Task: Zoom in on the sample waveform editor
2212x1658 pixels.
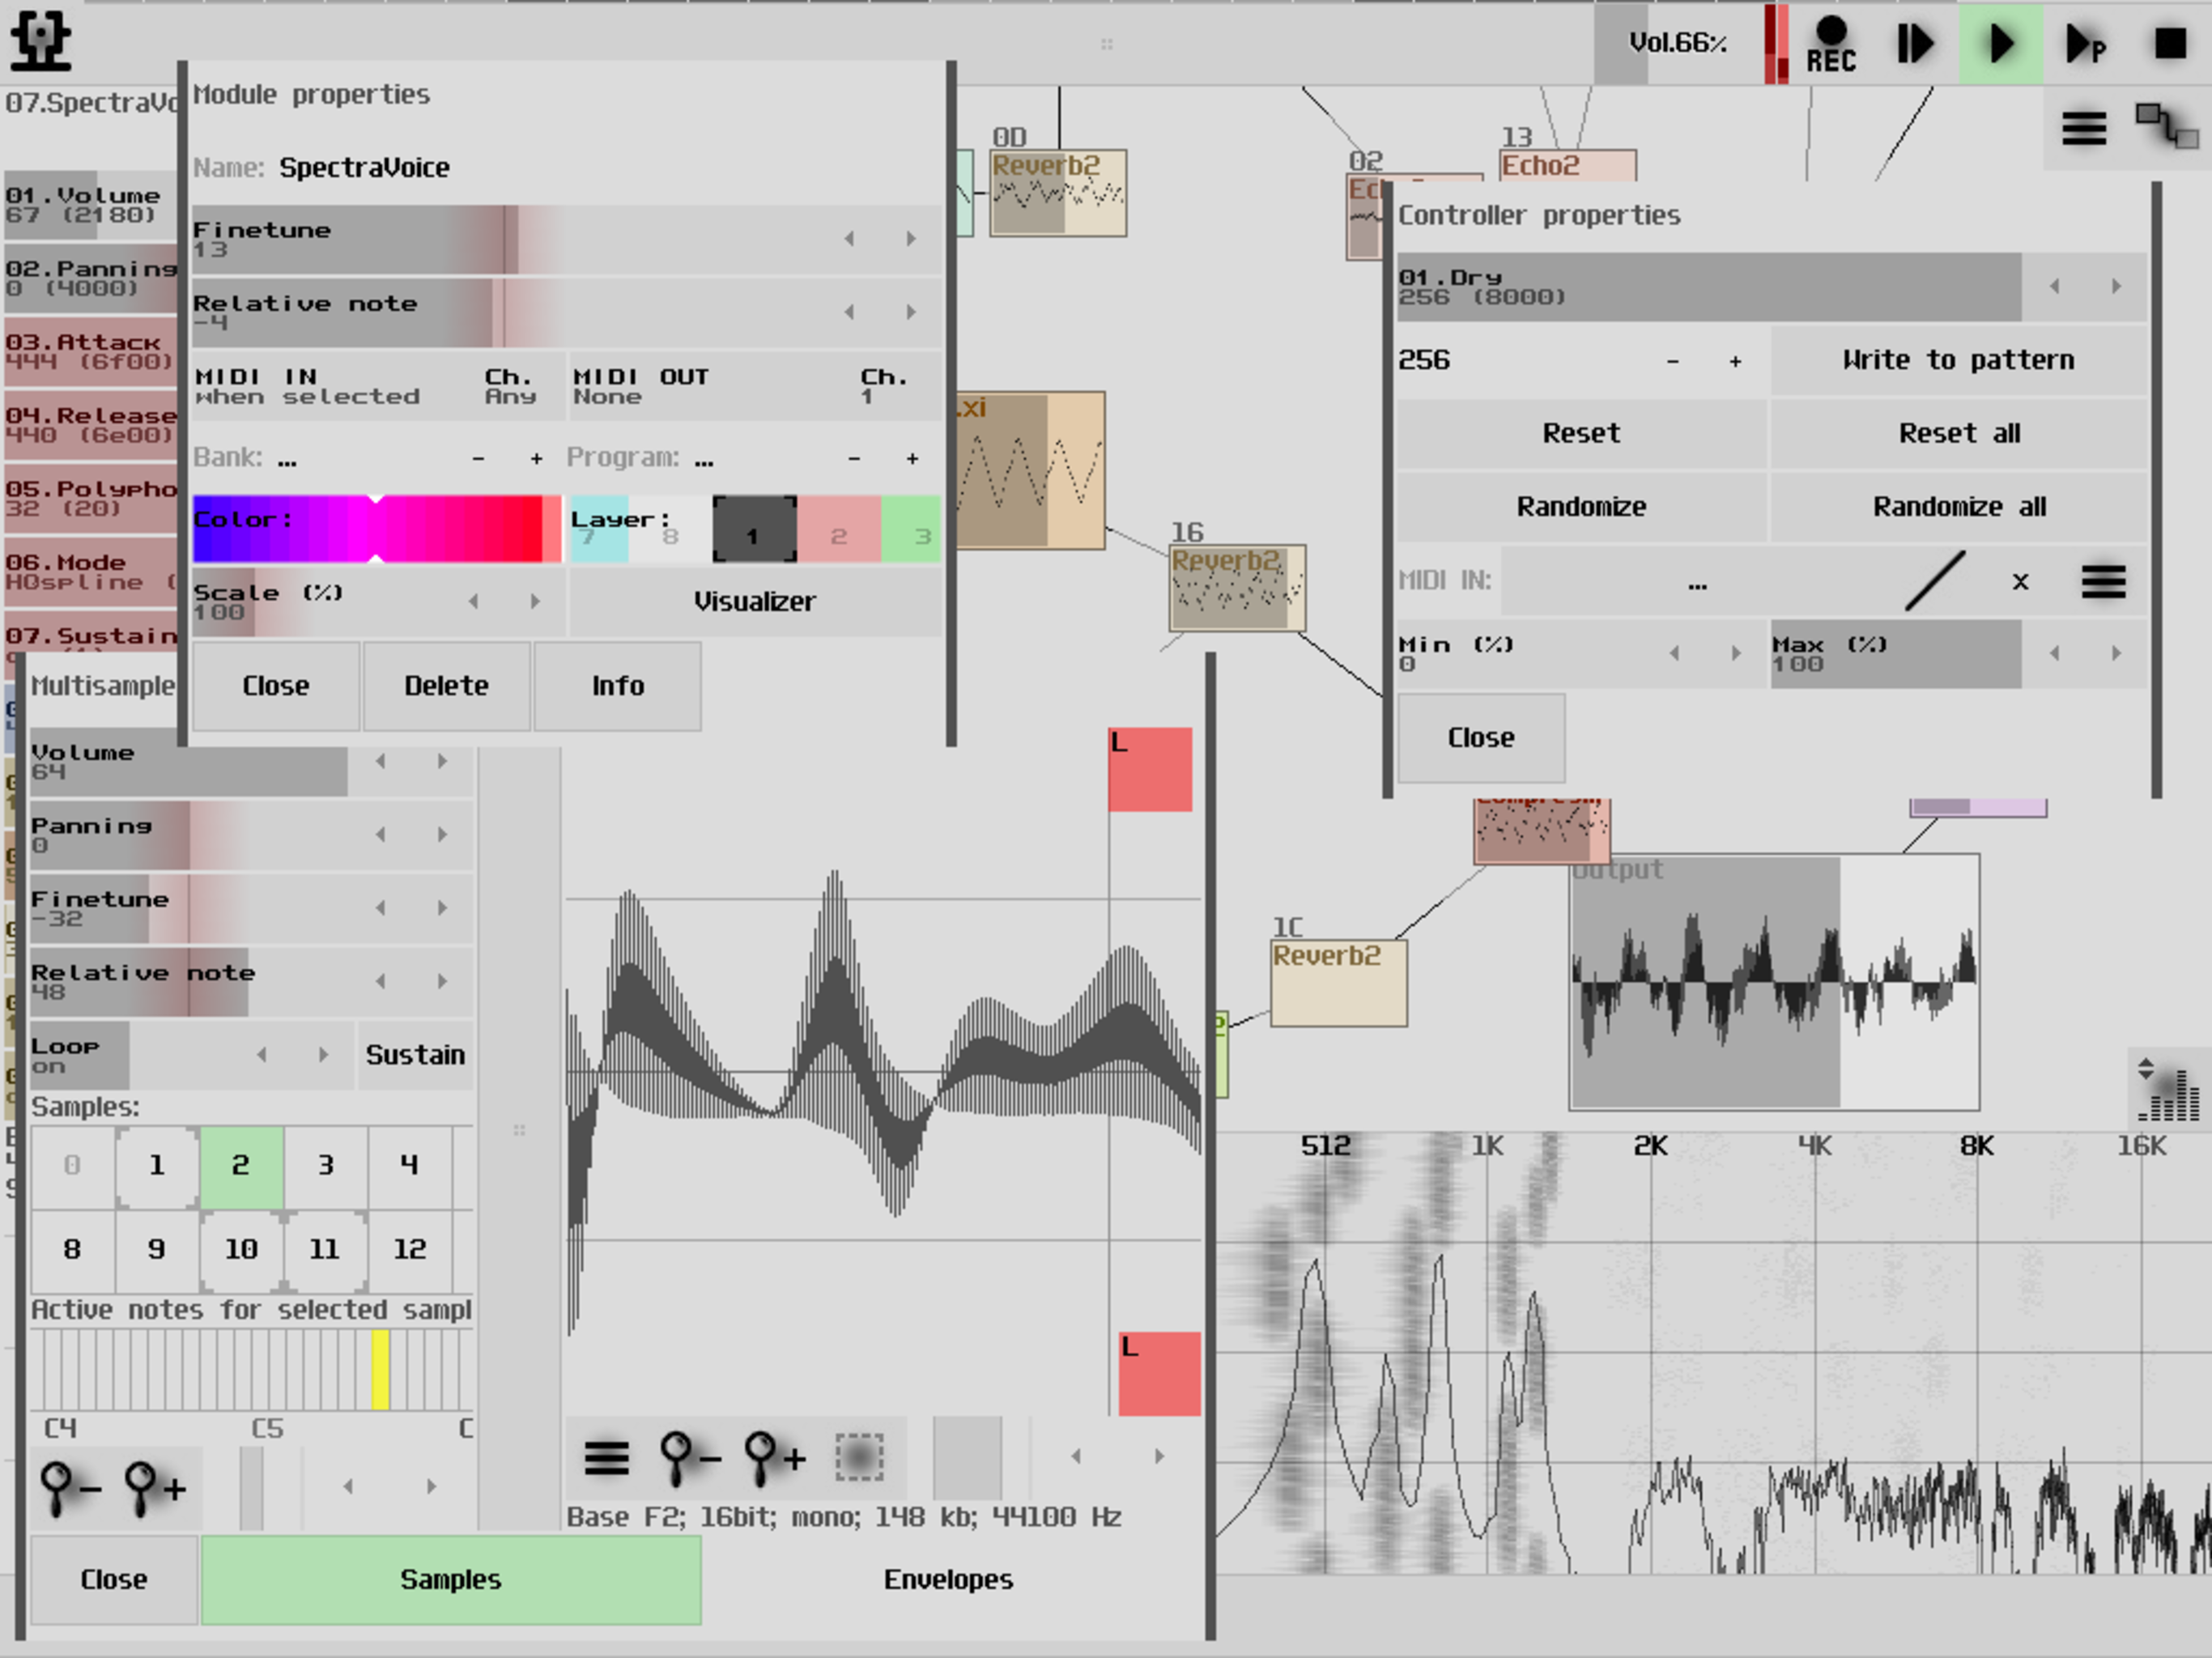Action: pos(776,1458)
